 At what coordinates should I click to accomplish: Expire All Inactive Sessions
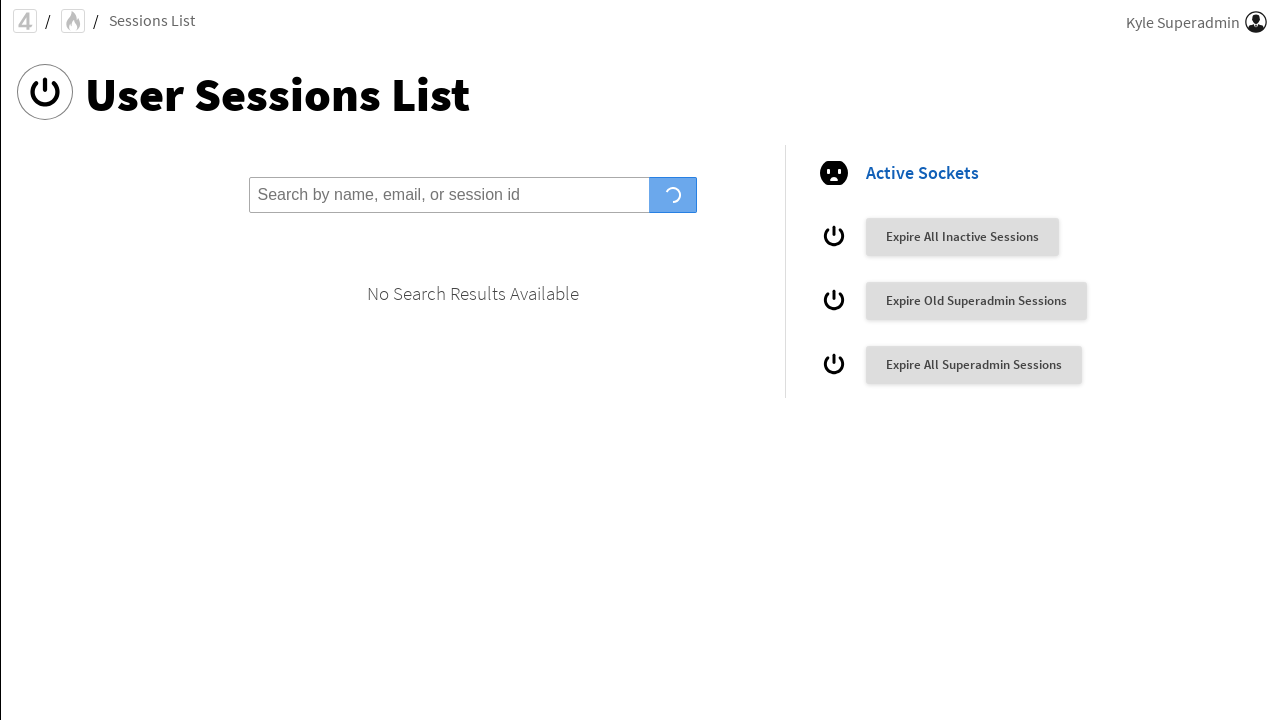(x=962, y=237)
